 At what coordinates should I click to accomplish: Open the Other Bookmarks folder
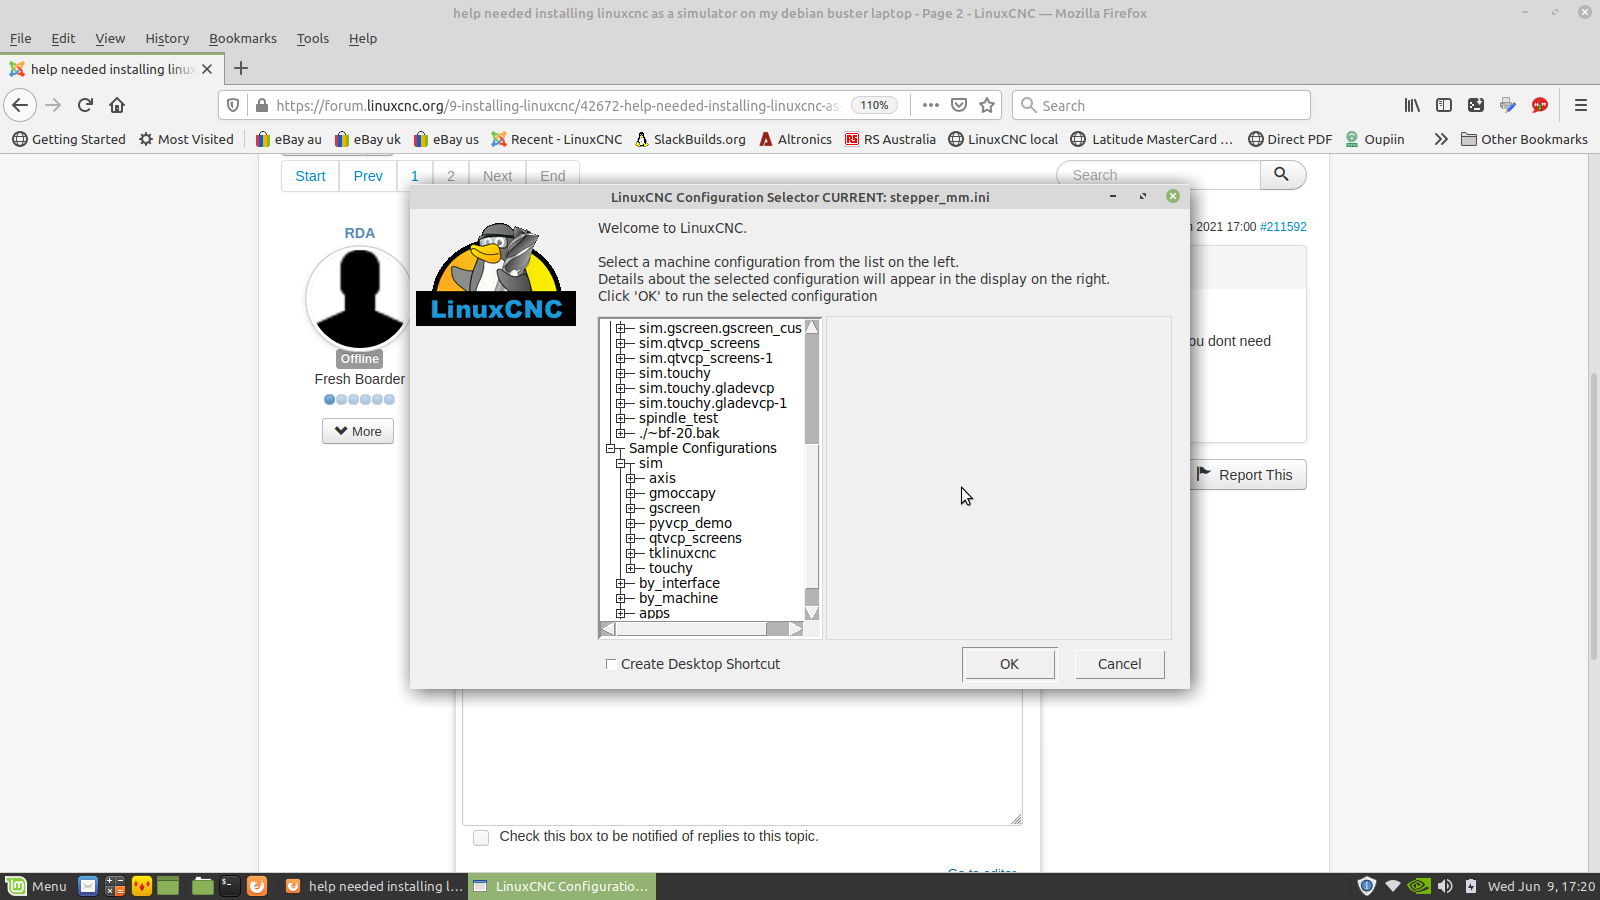pyautogui.click(x=1524, y=139)
